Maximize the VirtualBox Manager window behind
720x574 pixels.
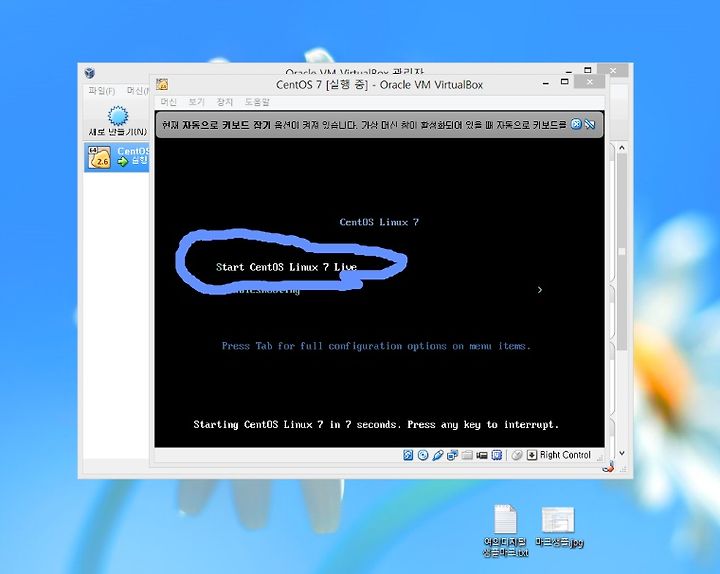[588, 70]
